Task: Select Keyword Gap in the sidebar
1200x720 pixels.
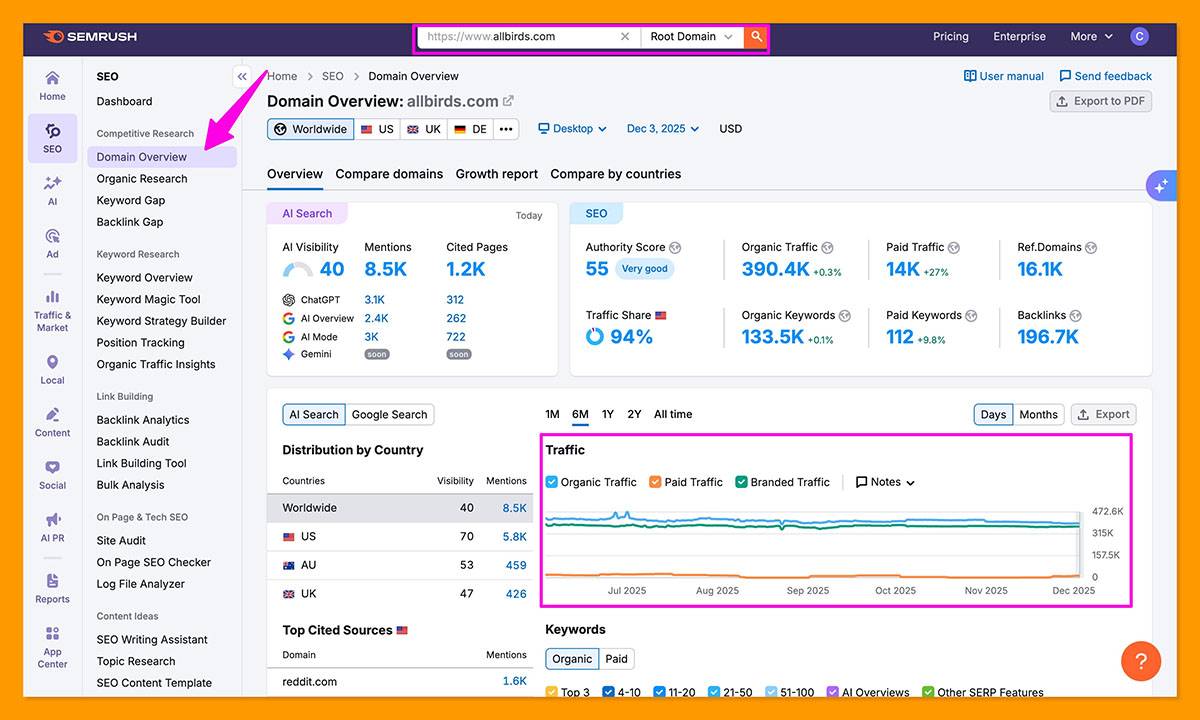Action: (x=131, y=200)
